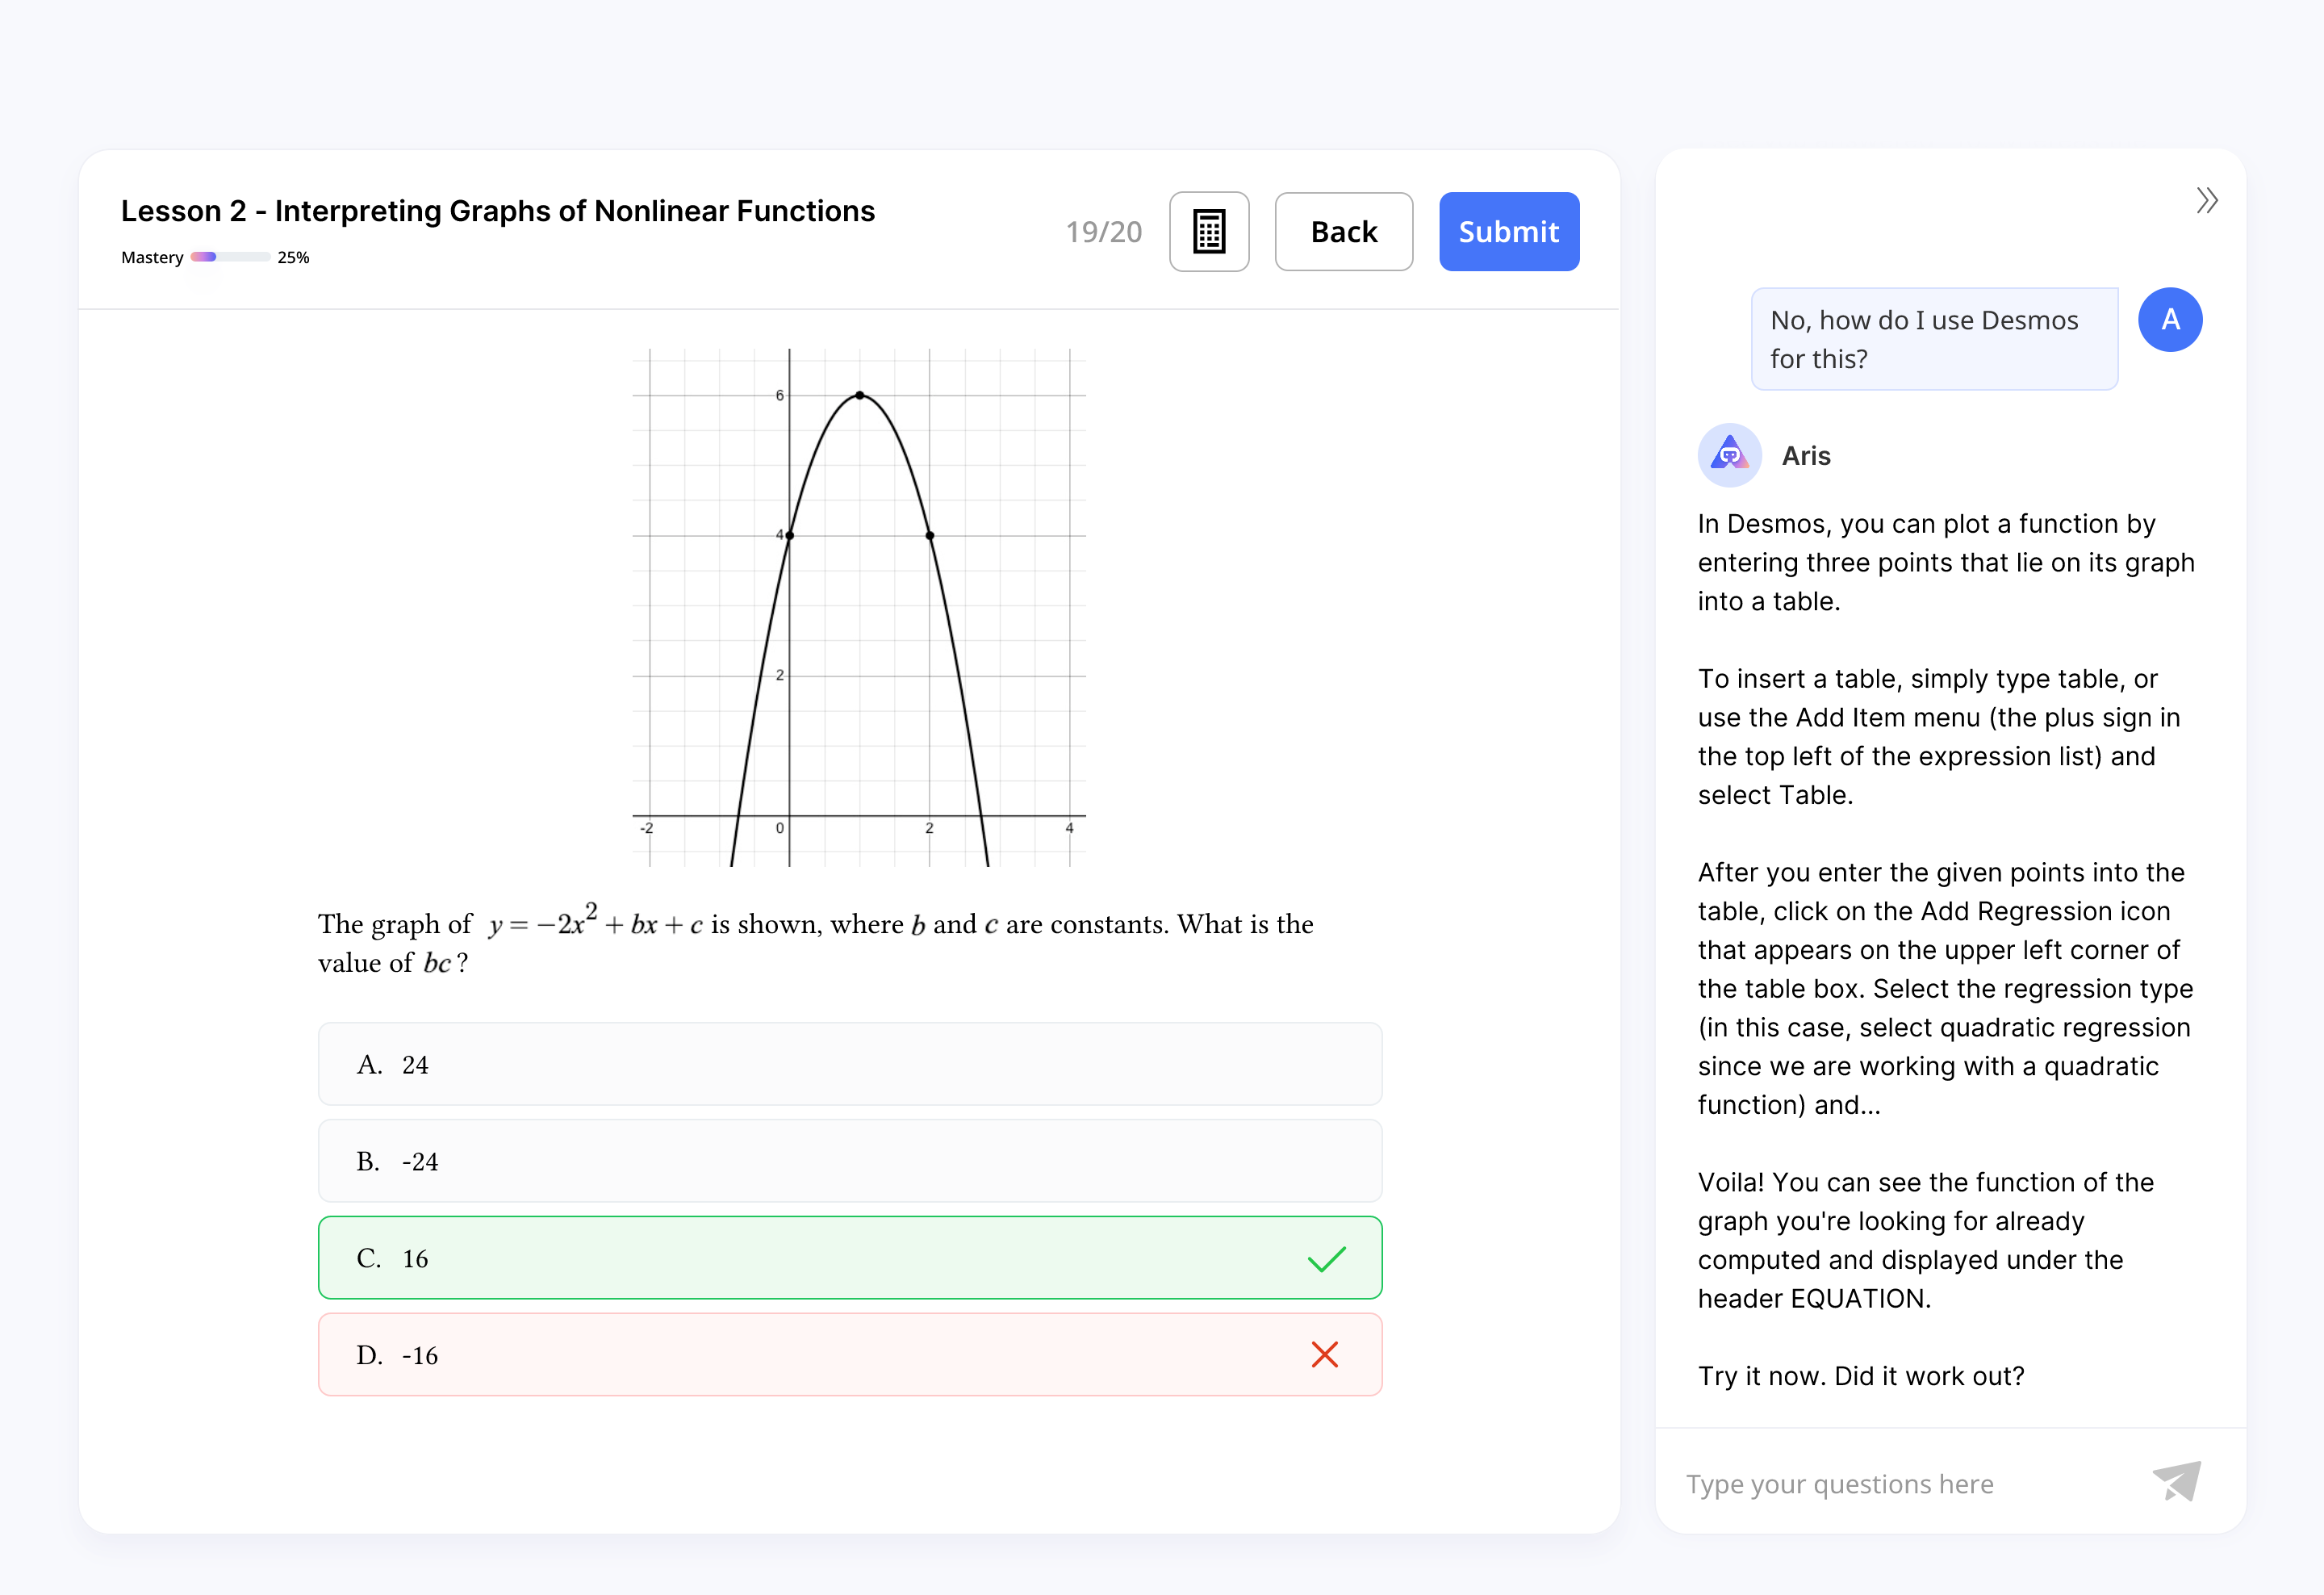Select answer option C. 16

pyautogui.click(x=849, y=1258)
